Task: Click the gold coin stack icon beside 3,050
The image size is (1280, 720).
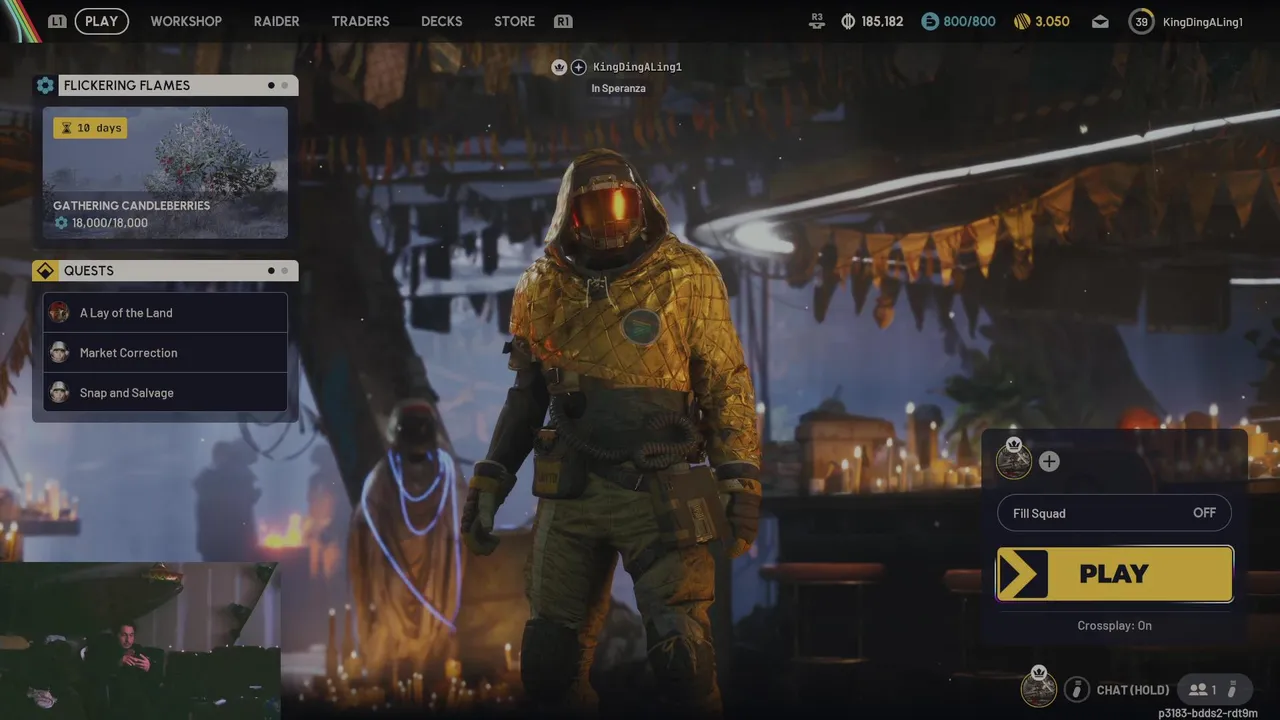Action: (x=1022, y=21)
